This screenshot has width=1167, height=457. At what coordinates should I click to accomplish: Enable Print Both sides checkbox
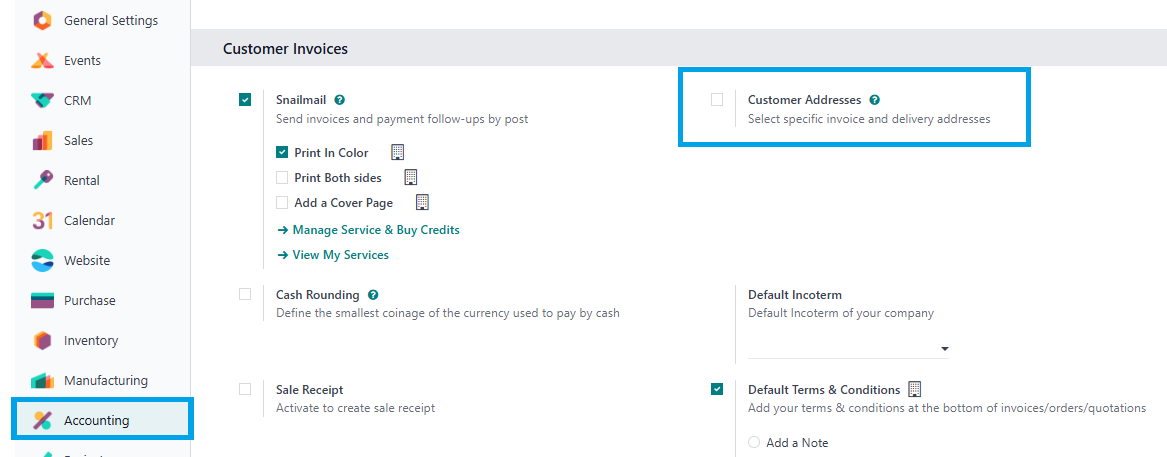tap(282, 178)
